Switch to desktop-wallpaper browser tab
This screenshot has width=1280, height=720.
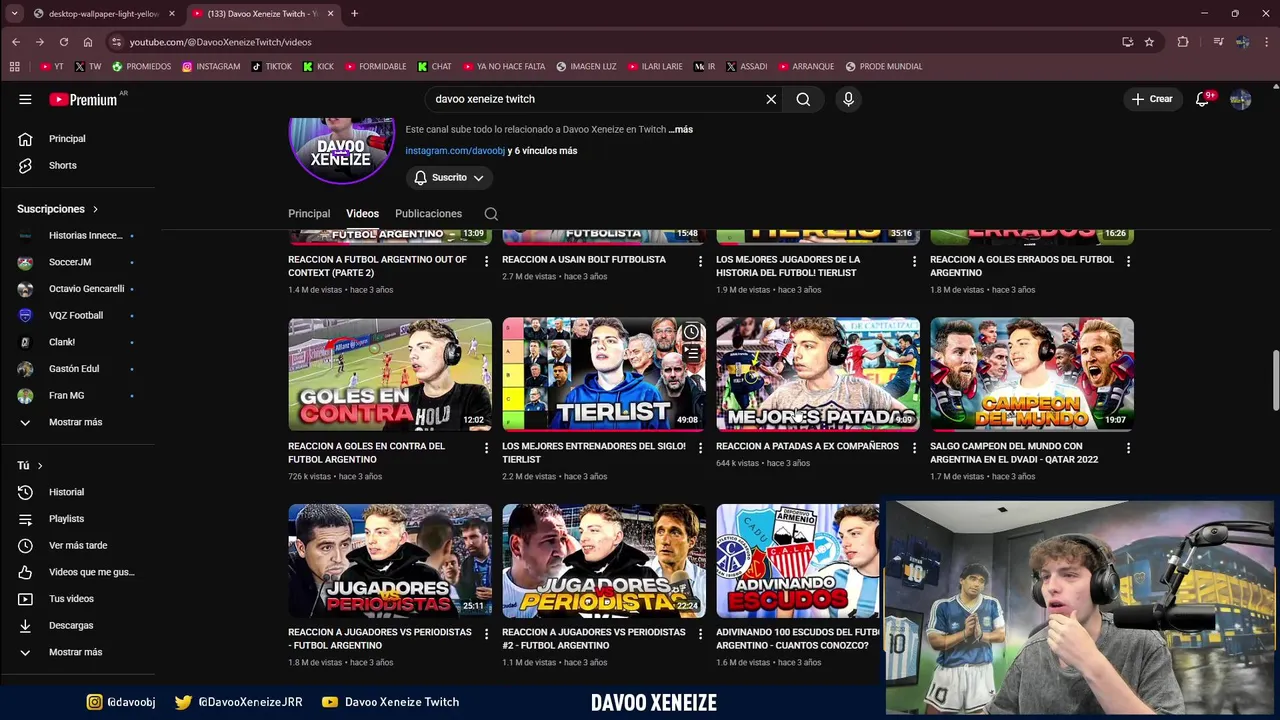click(x=104, y=14)
